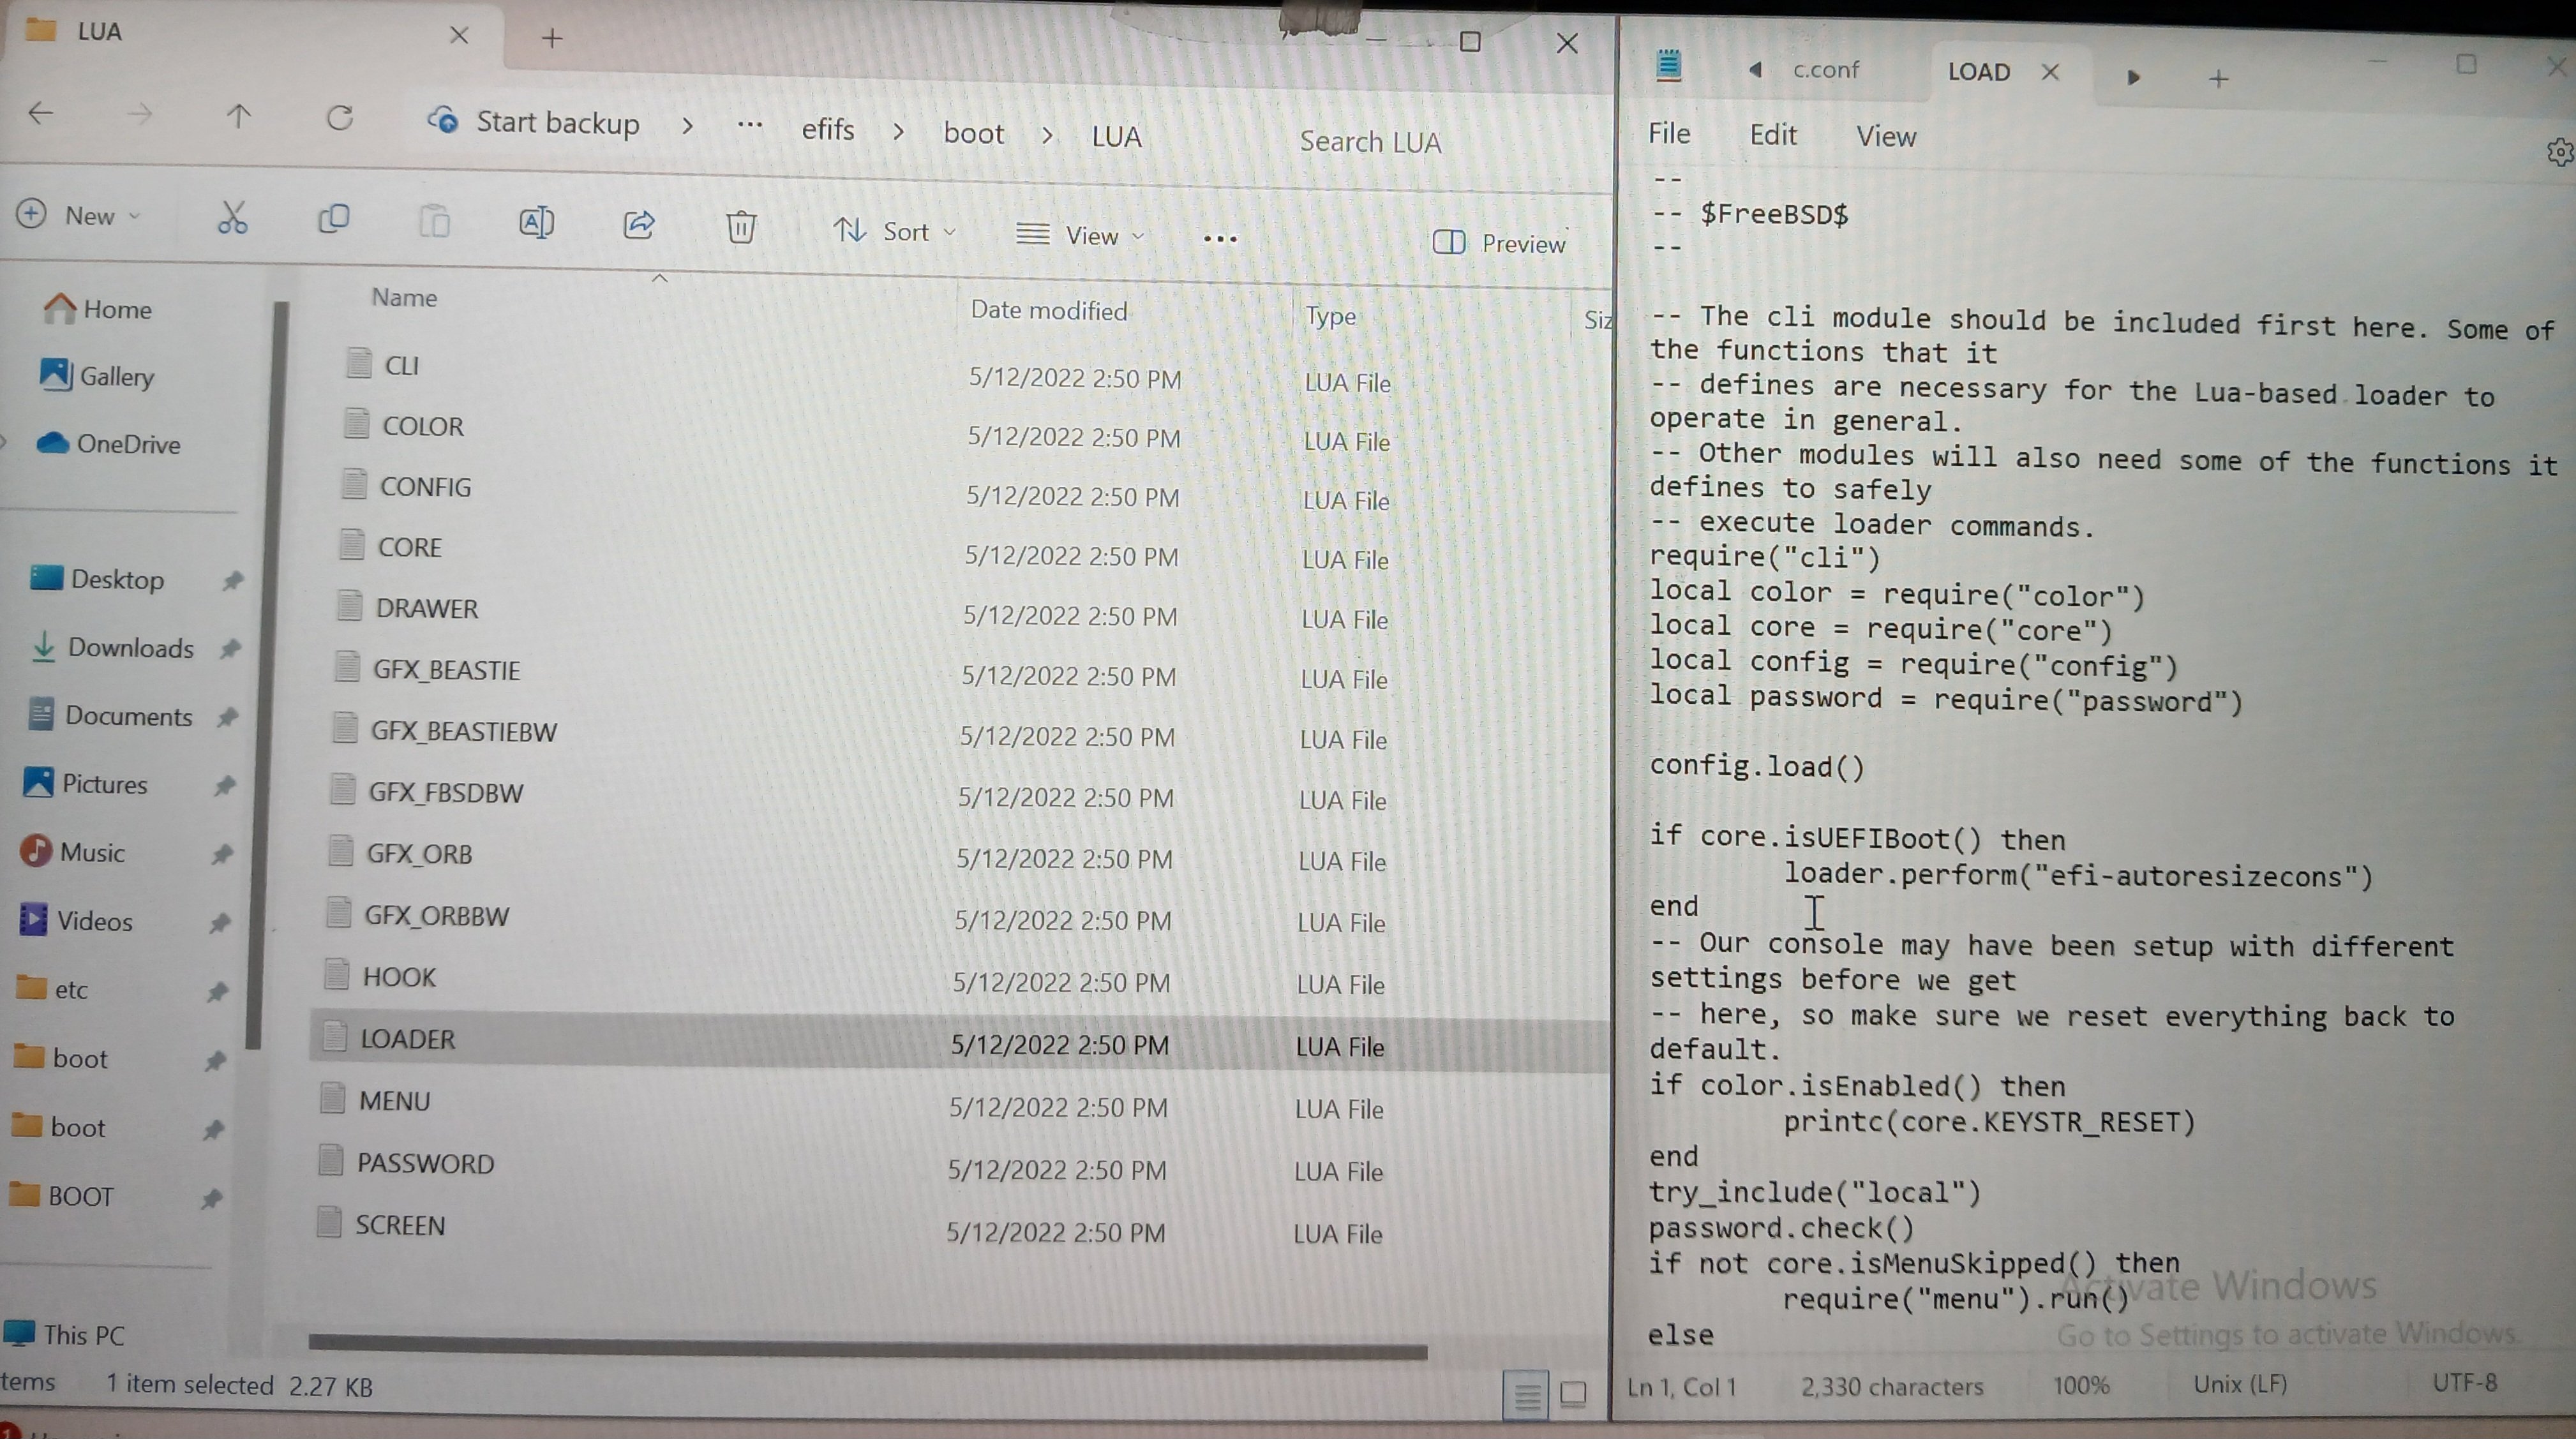Screen dimensions: 2576x1439
Task: Switch to details view layout icon
Action: pyautogui.click(x=1526, y=1393)
